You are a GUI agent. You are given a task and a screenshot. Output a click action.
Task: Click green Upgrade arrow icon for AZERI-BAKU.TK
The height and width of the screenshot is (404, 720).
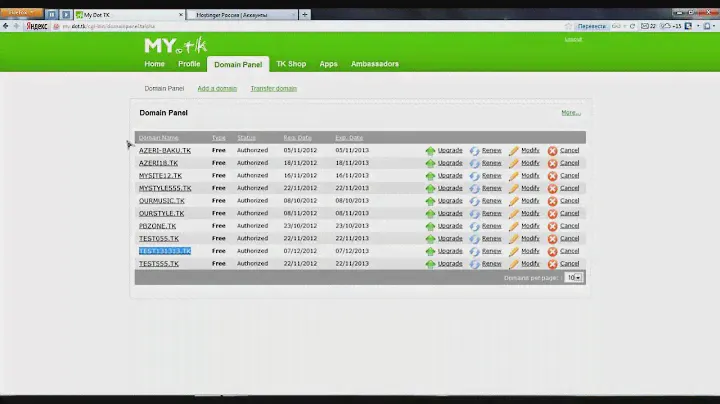pyautogui.click(x=430, y=150)
